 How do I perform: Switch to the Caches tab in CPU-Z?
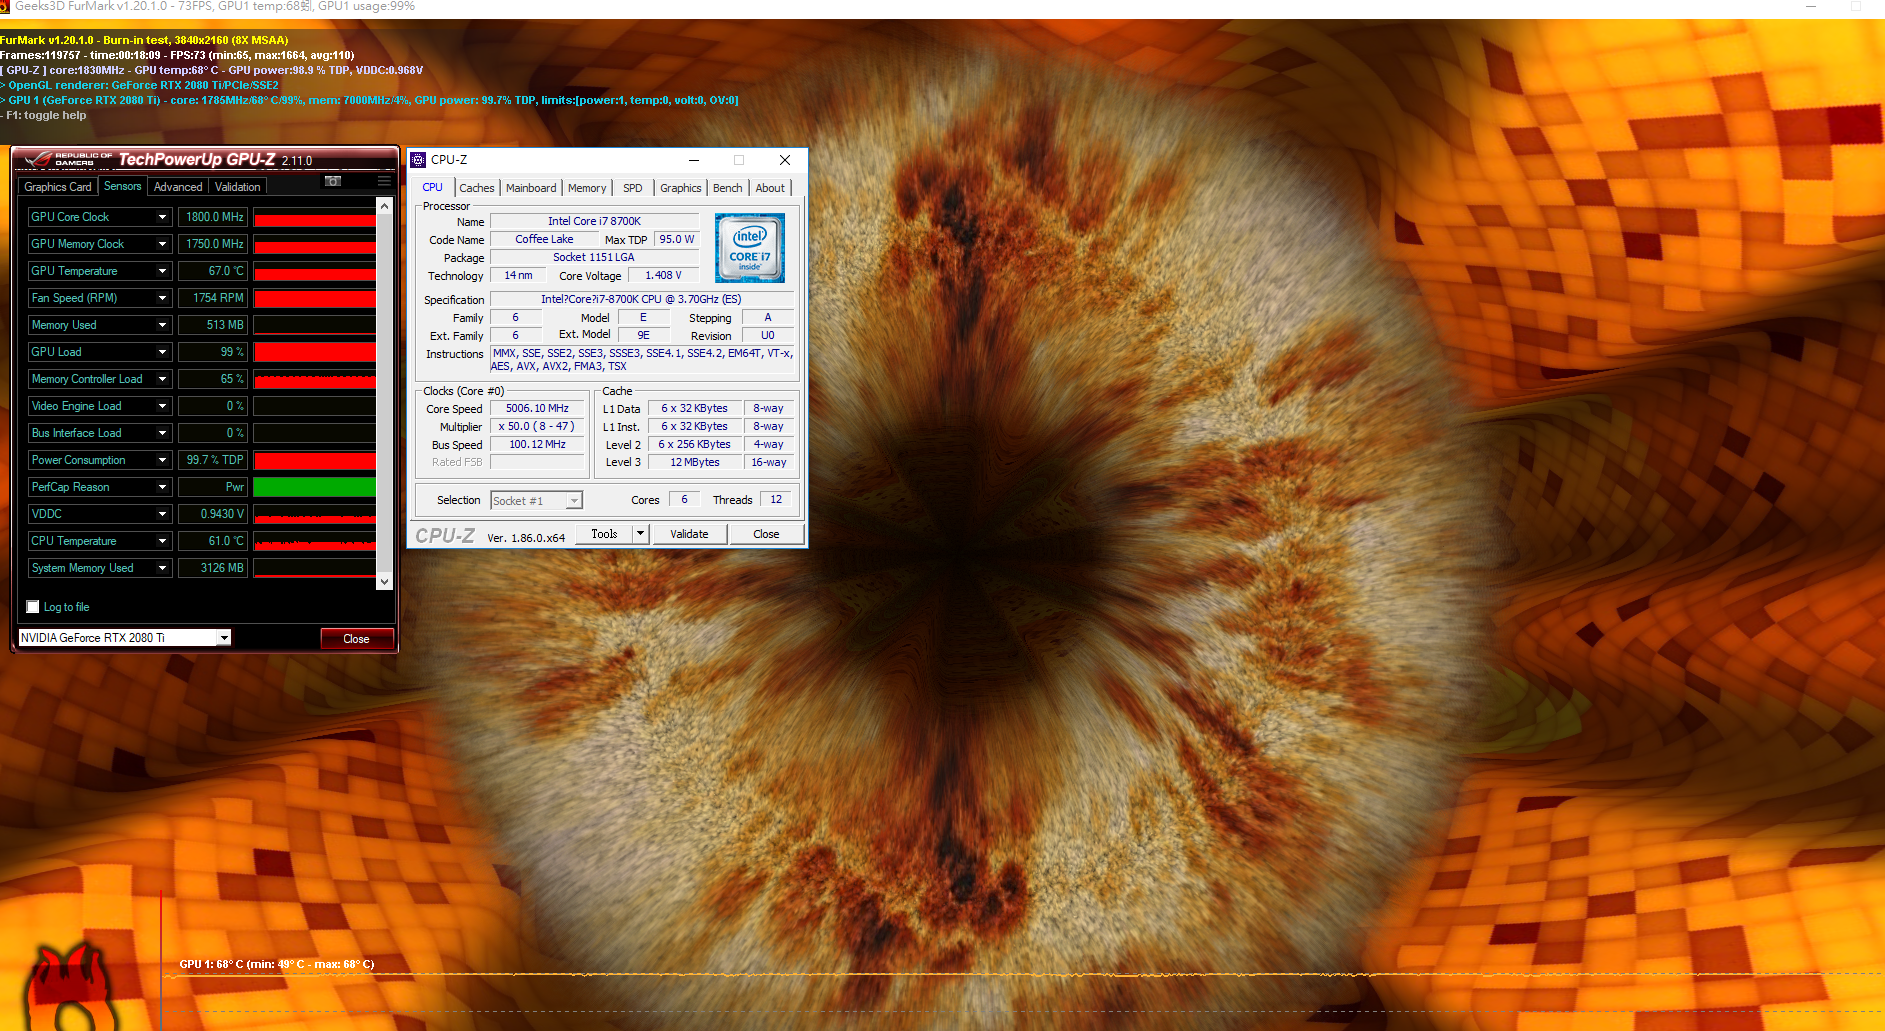tap(477, 188)
